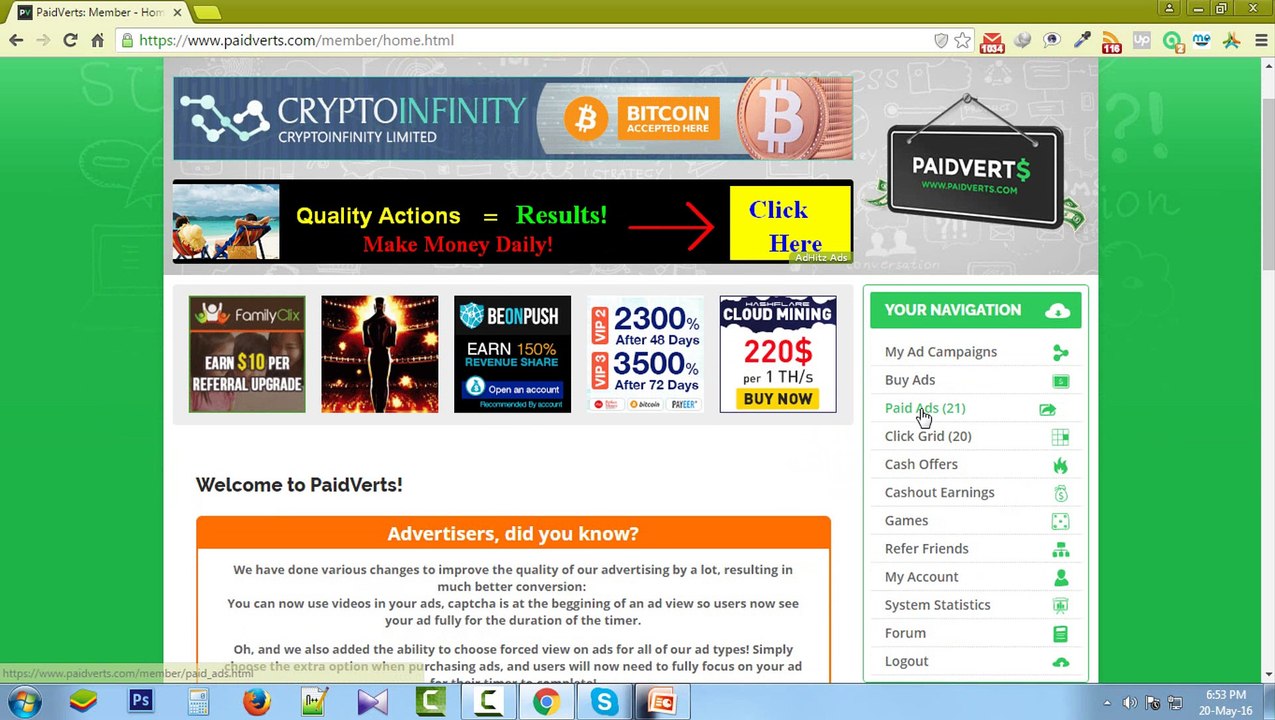
Task: Click the Buy Ads money icon
Action: [1060, 380]
